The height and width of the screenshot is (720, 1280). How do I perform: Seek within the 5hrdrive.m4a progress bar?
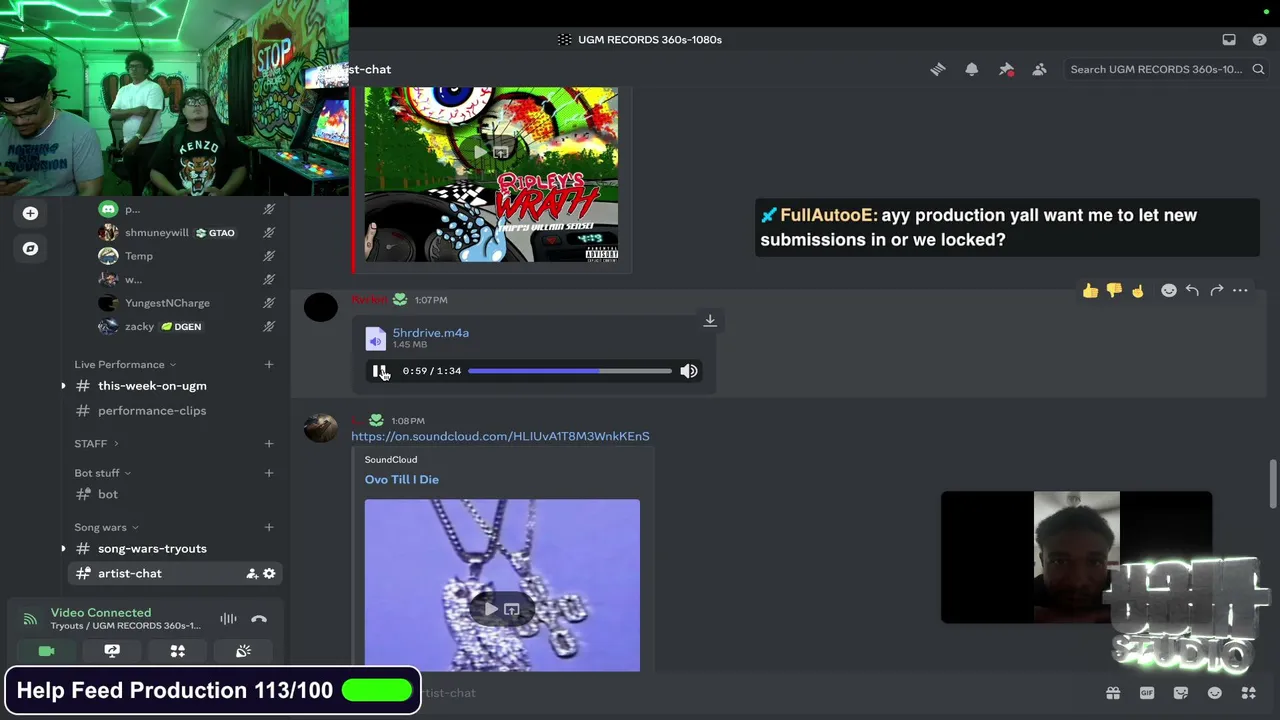(570, 371)
